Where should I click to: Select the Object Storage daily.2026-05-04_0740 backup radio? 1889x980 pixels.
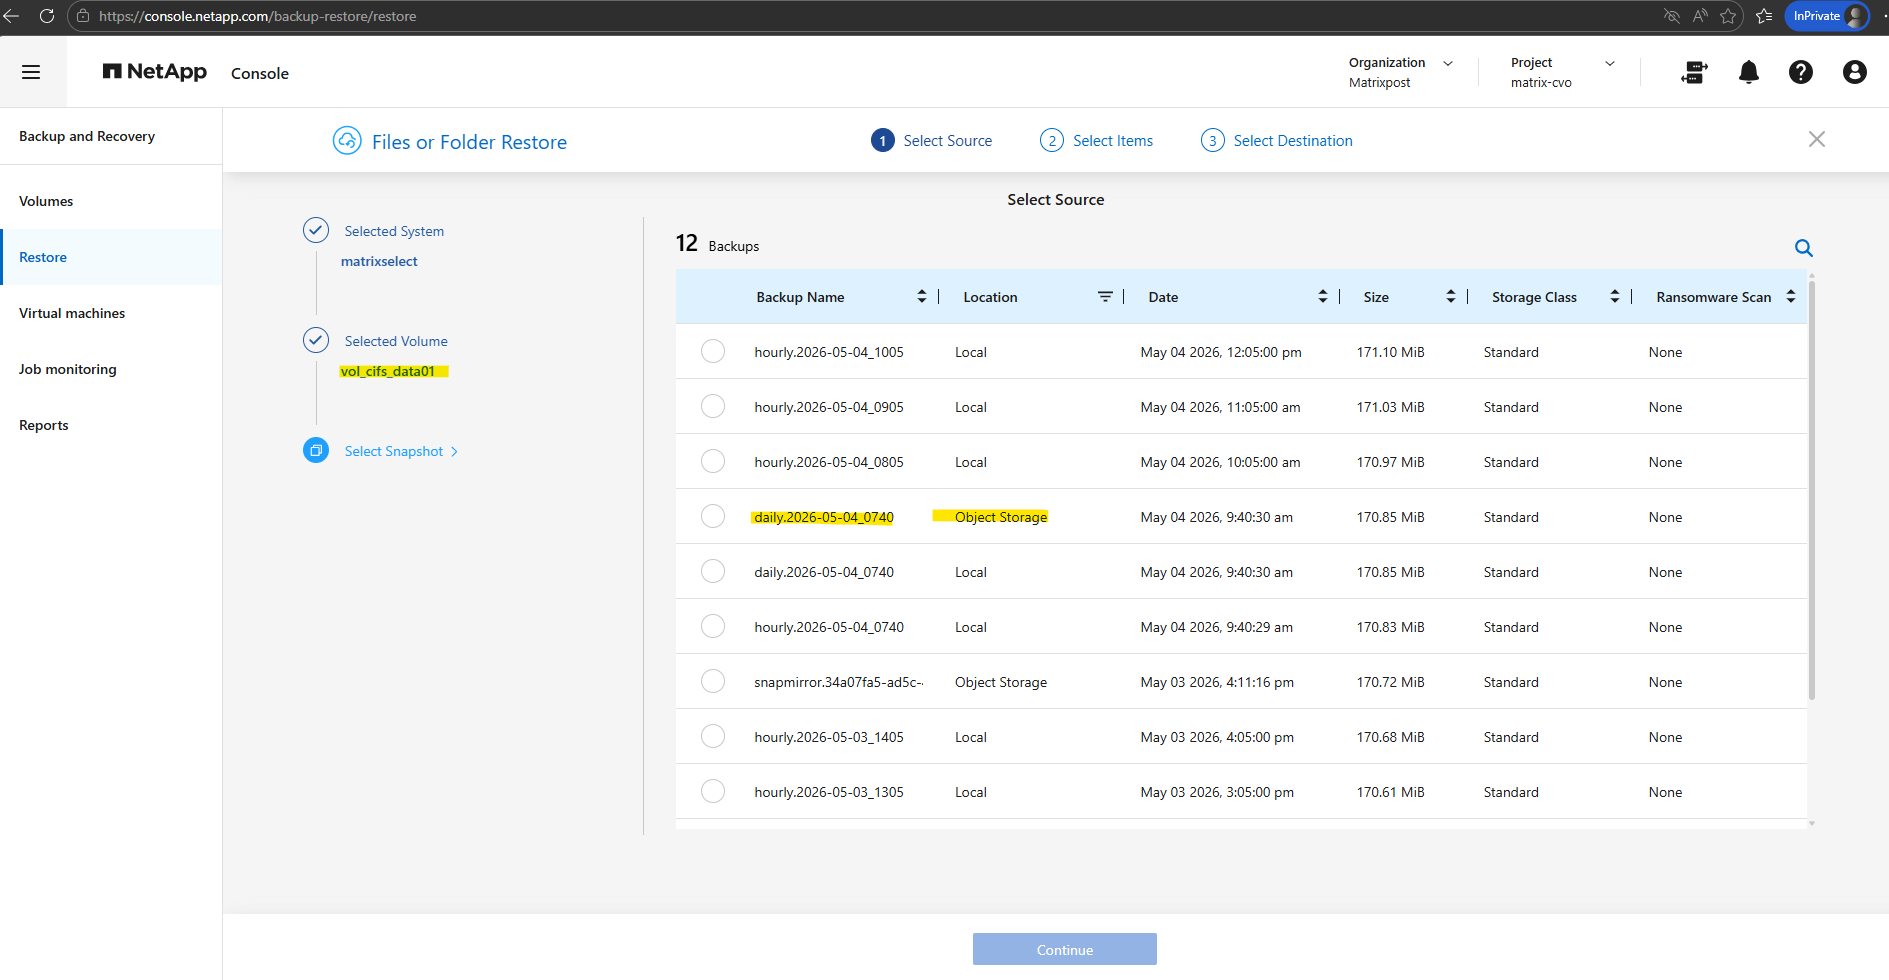(x=713, y=517)
